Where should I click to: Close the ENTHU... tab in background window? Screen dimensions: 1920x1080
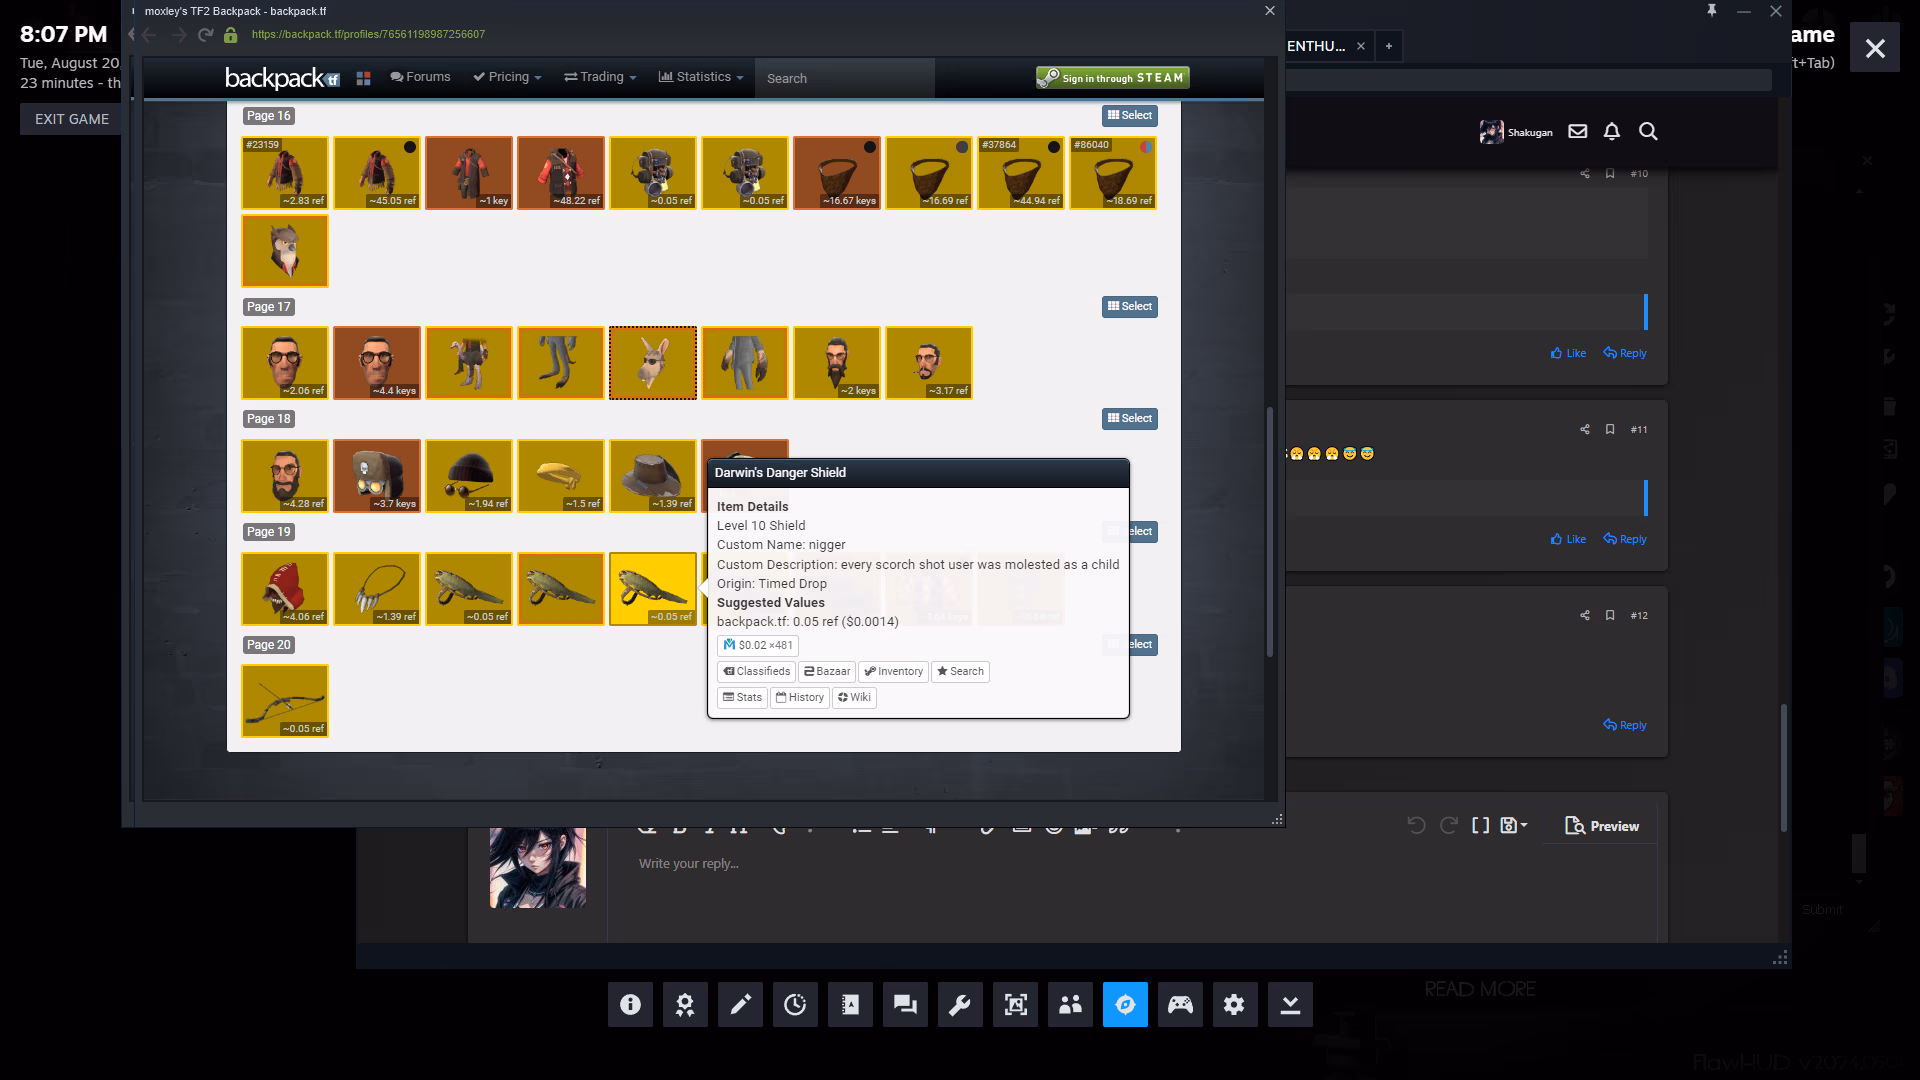[1360, 46]
